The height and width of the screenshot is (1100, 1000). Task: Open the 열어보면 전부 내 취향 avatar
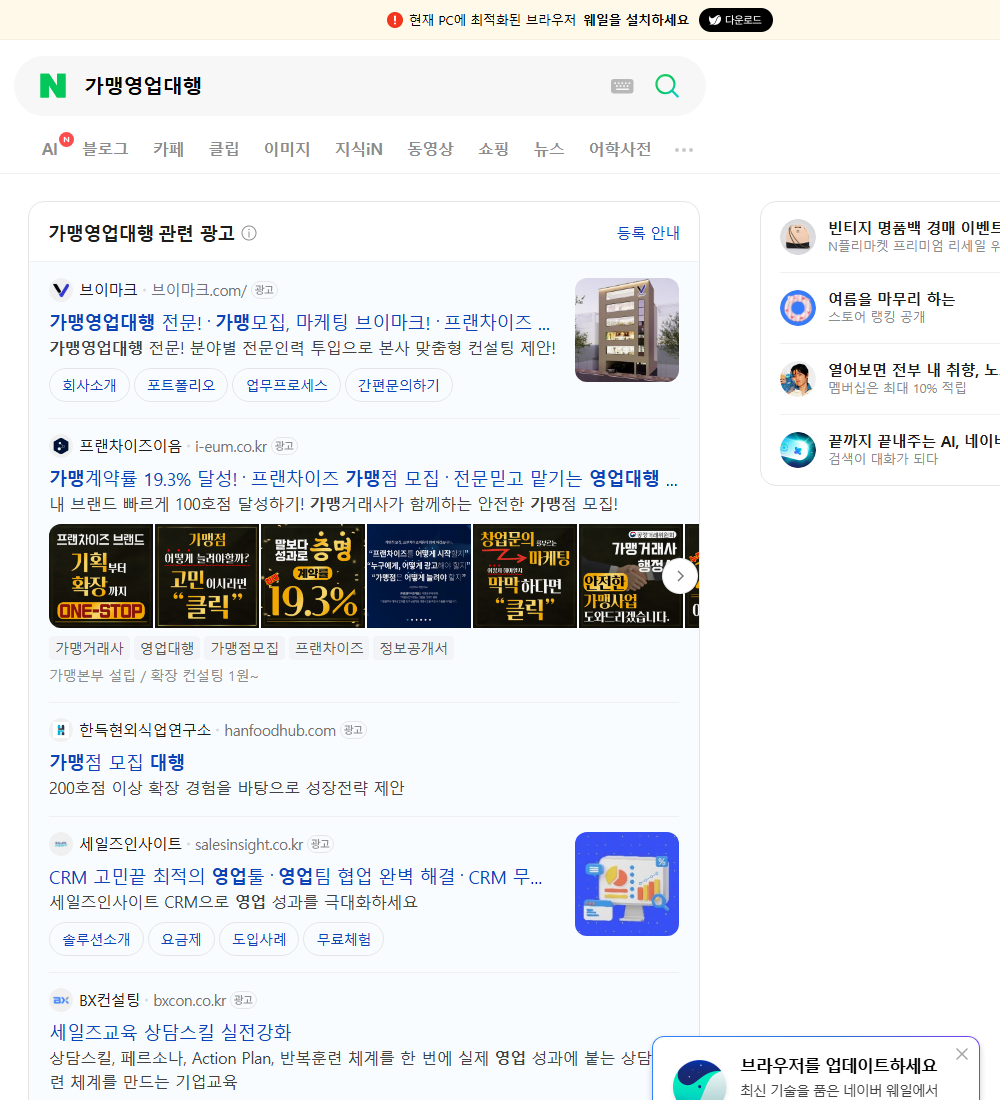798,379
